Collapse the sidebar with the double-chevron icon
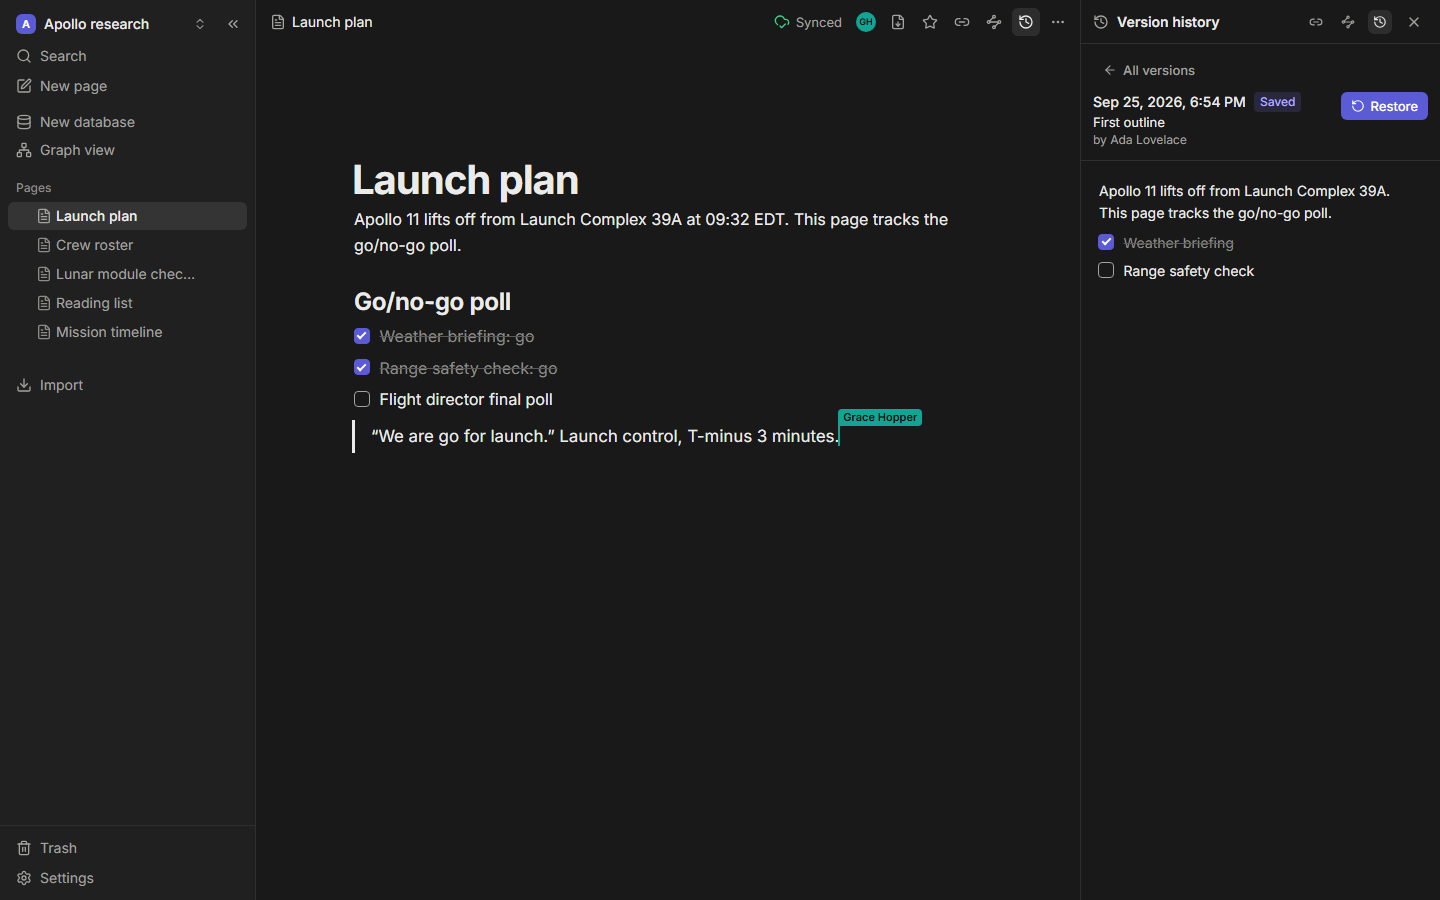1440x900 pixels. 233,24
